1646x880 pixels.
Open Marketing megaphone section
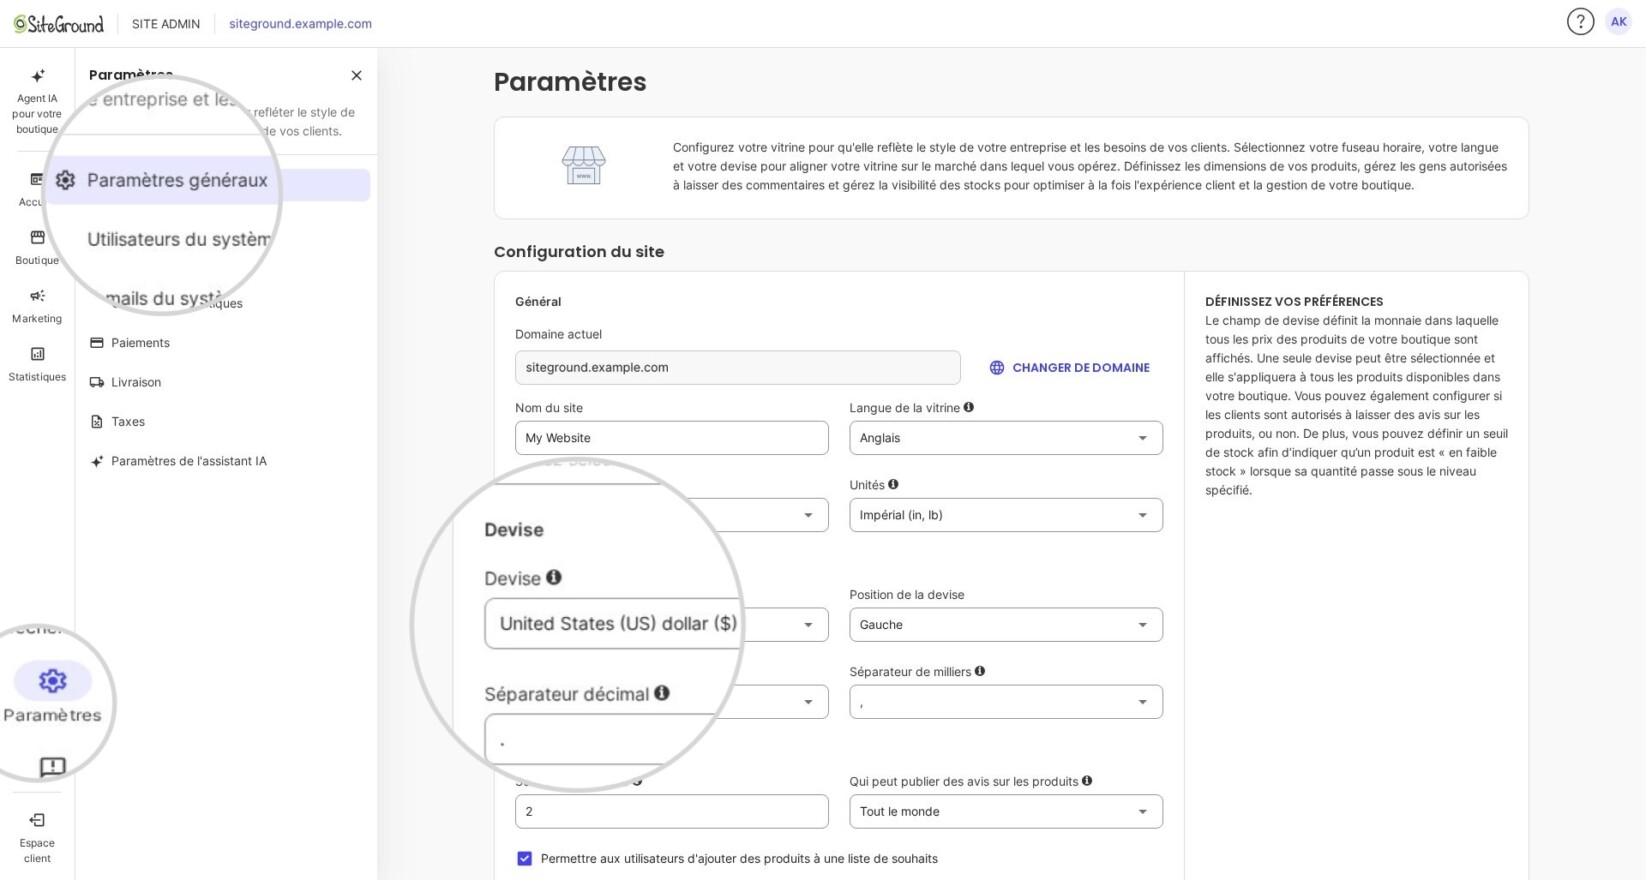(x=37, y=305)
